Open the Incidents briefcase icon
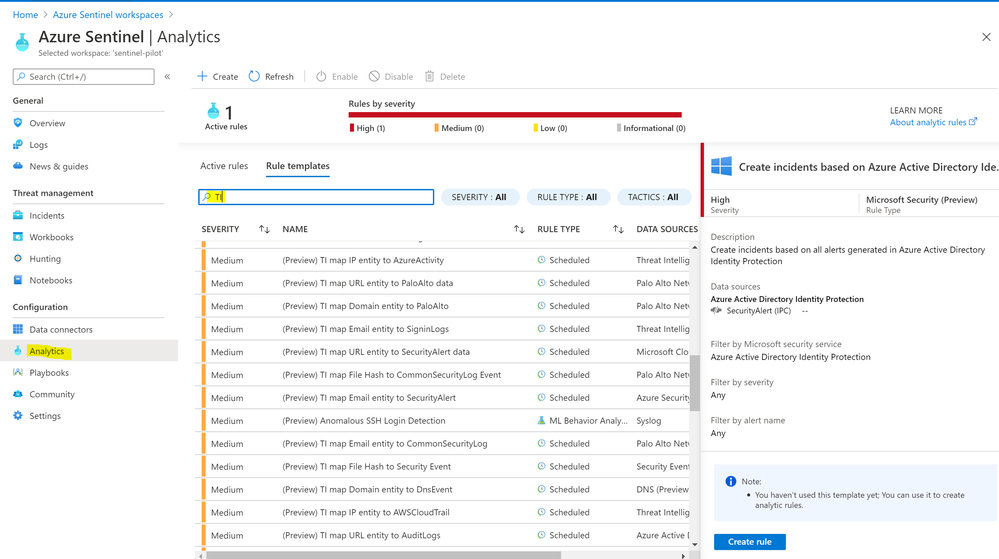Screen dimensions: 999x559 (x=18, y=215)
